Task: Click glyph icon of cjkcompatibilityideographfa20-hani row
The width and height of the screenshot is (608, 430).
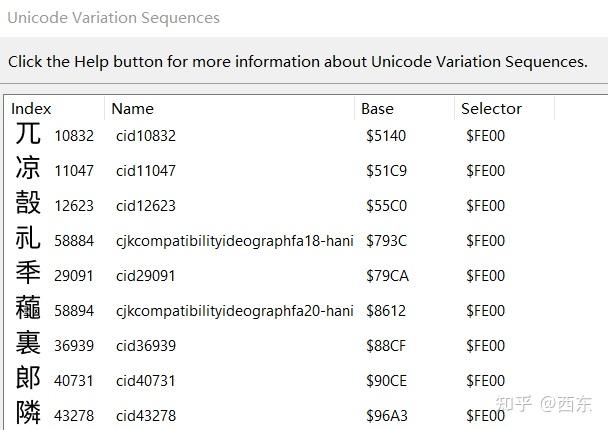Action: 28,309
